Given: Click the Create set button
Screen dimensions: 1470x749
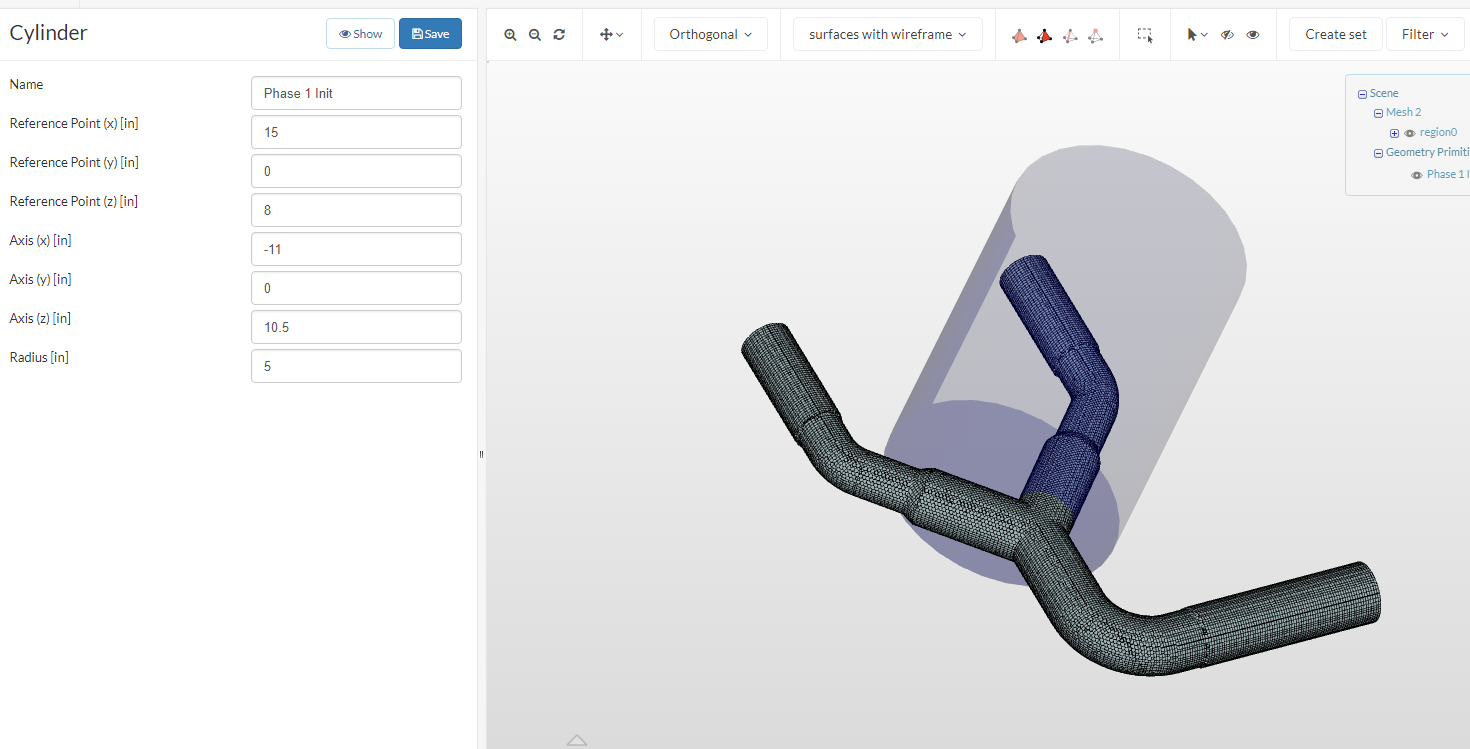Looking at the screenshot, I should 1335,34.
